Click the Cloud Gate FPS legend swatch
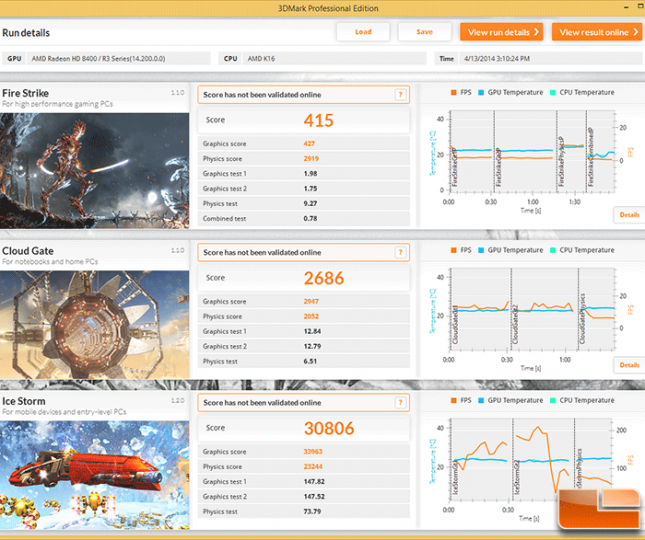645x540 pixels. [453, 250]
